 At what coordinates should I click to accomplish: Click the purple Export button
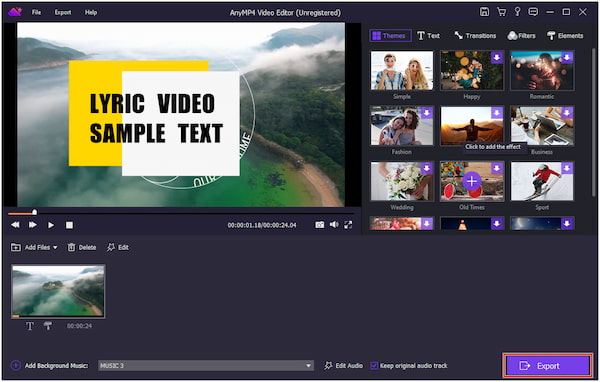coord(548,366)
